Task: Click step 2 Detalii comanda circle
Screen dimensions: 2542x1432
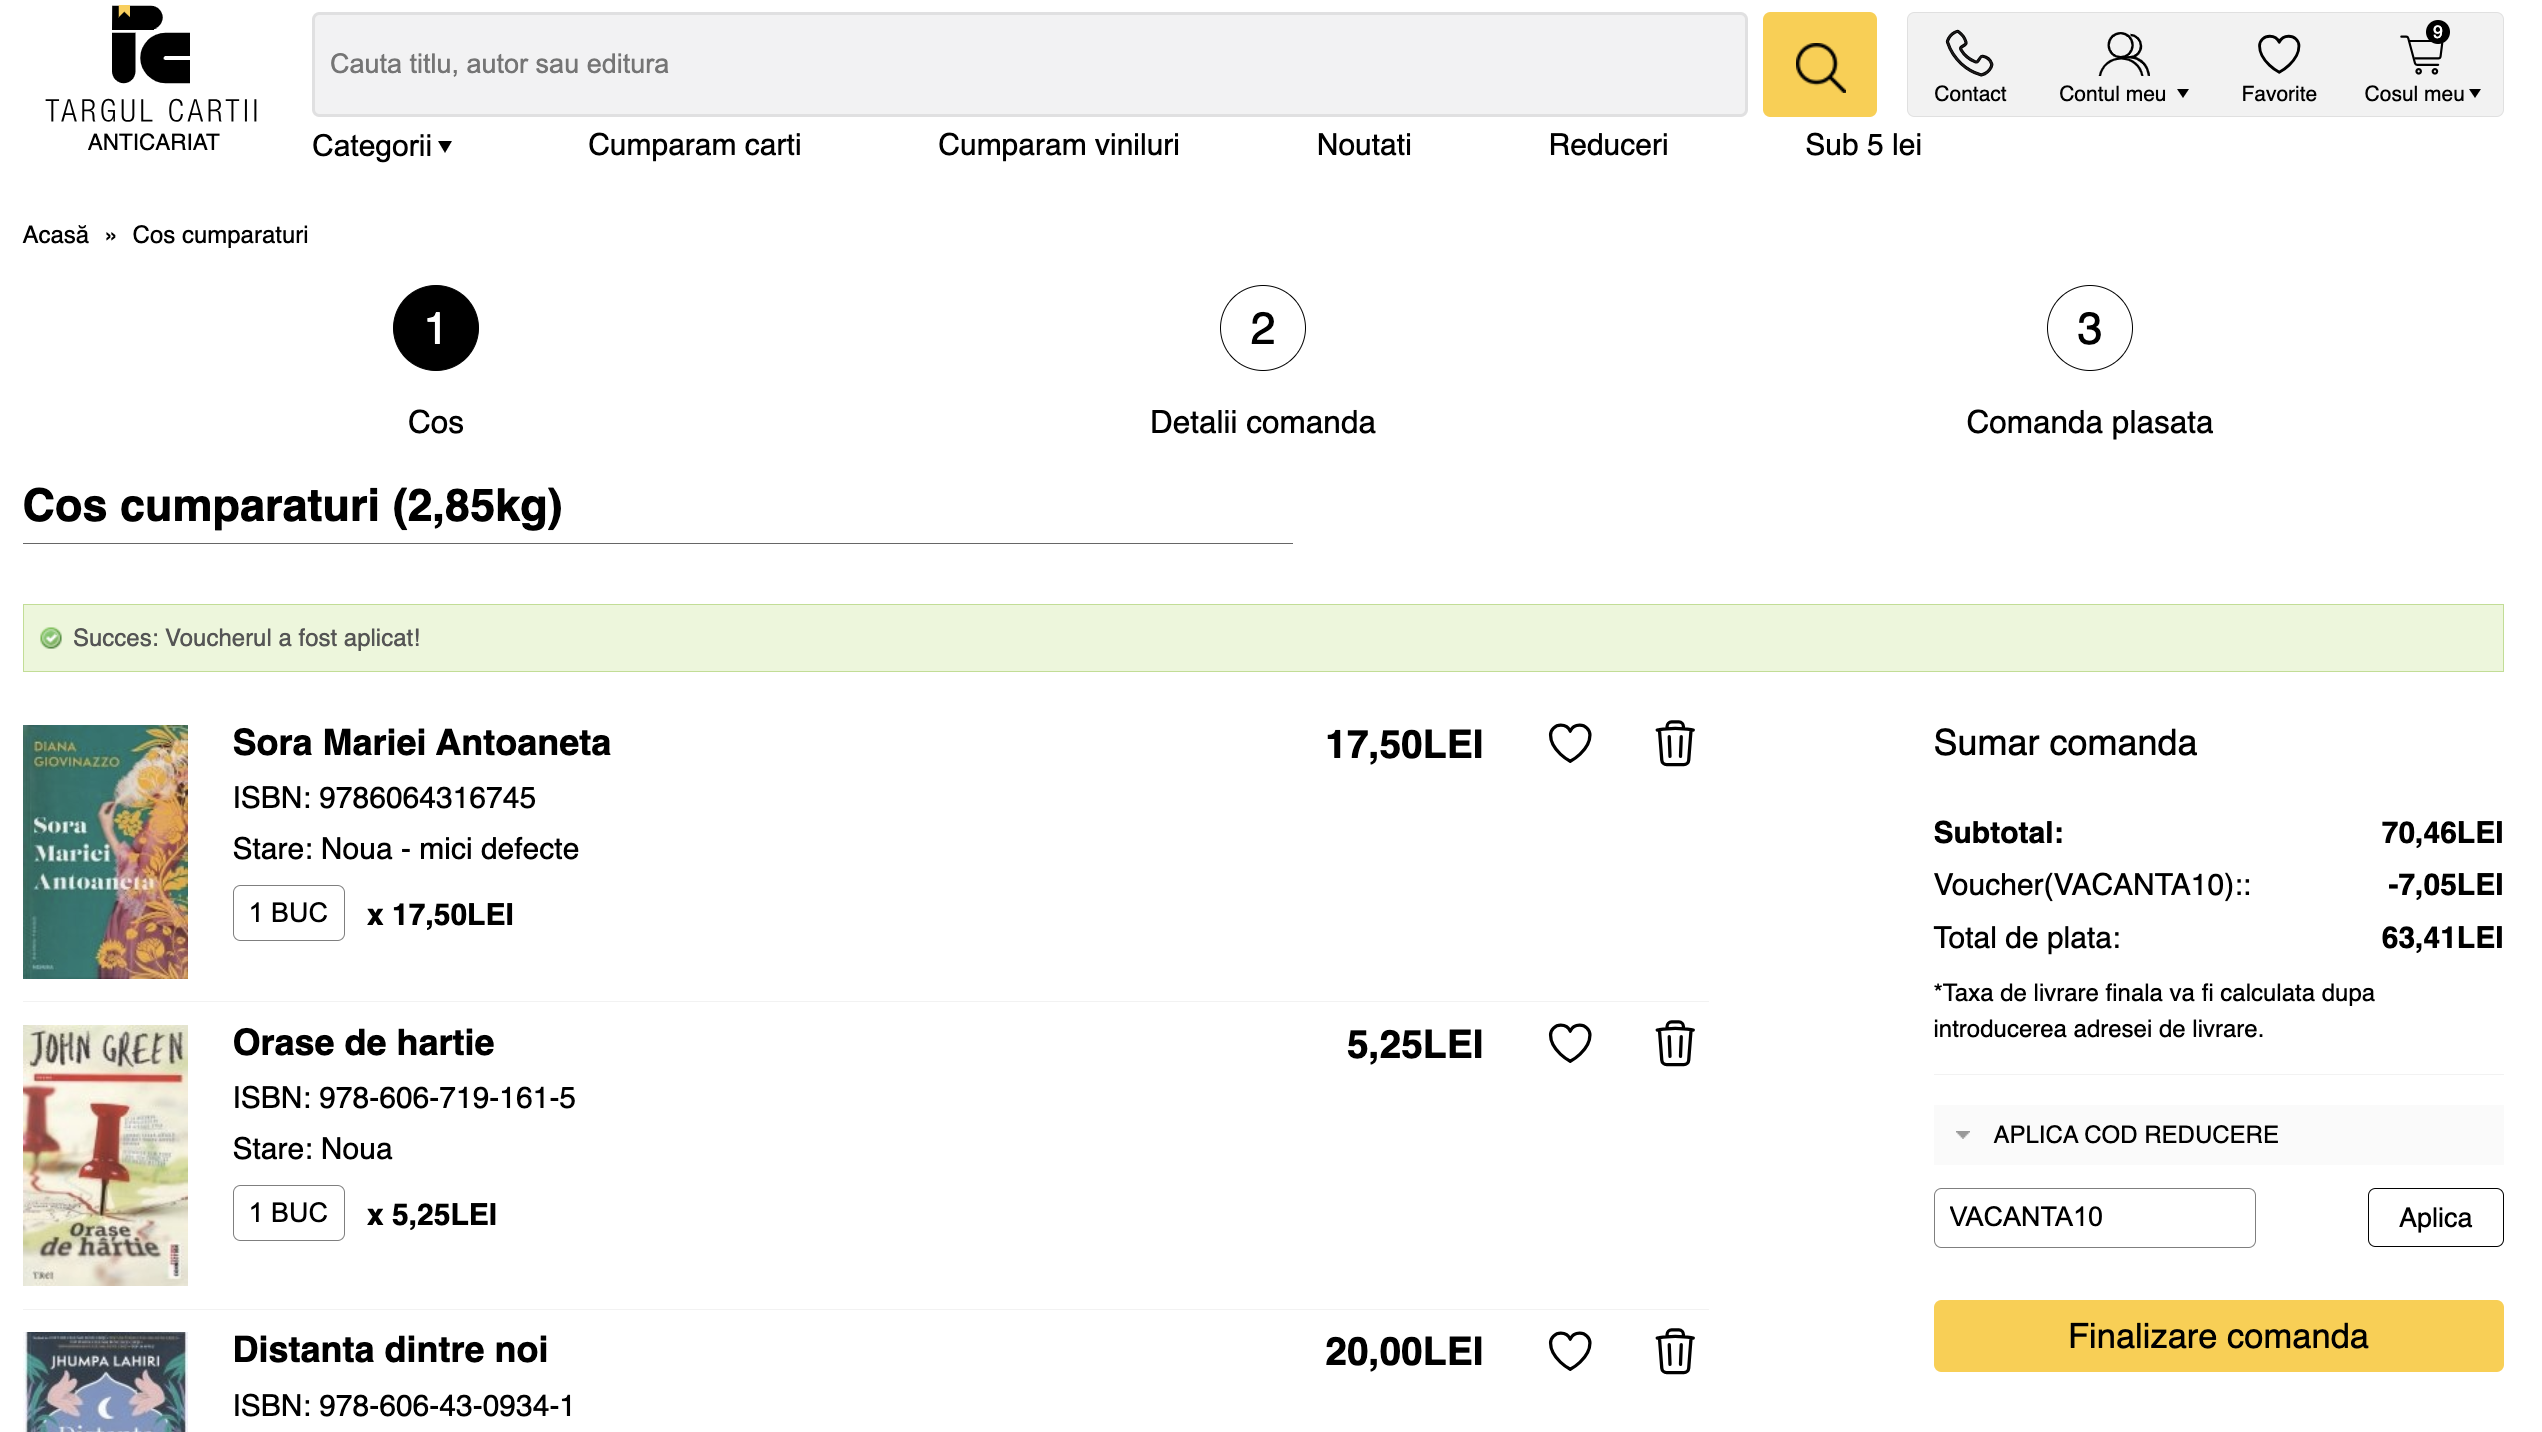Action: tap(1261, 328)
